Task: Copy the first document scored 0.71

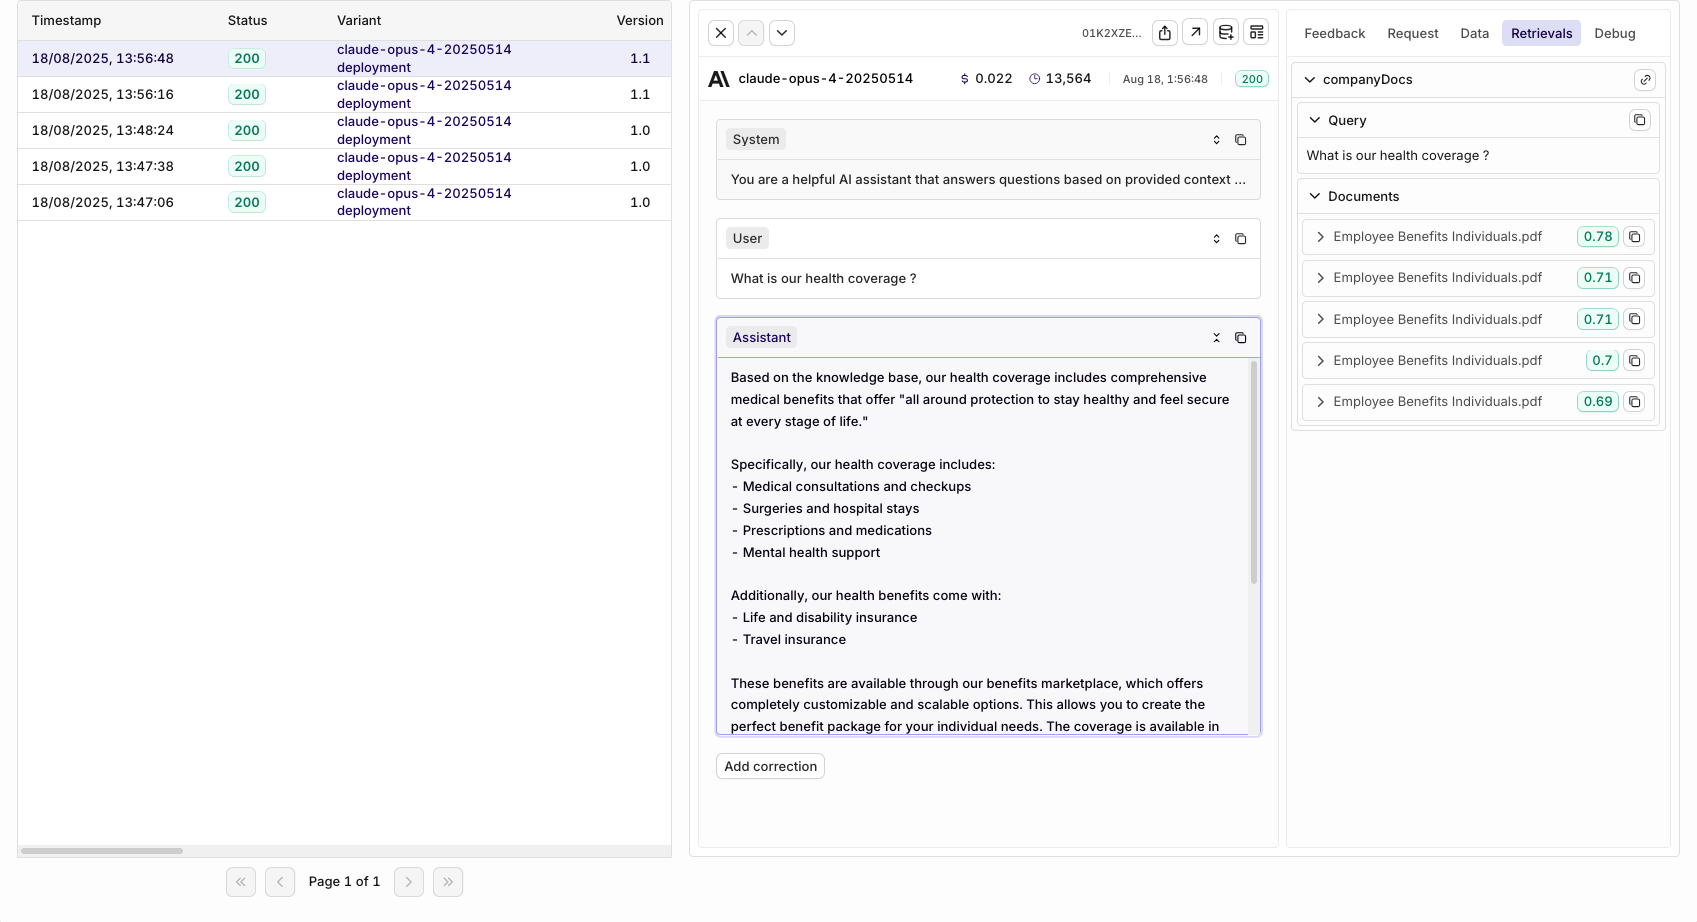Action: (x=1635, y=278)
